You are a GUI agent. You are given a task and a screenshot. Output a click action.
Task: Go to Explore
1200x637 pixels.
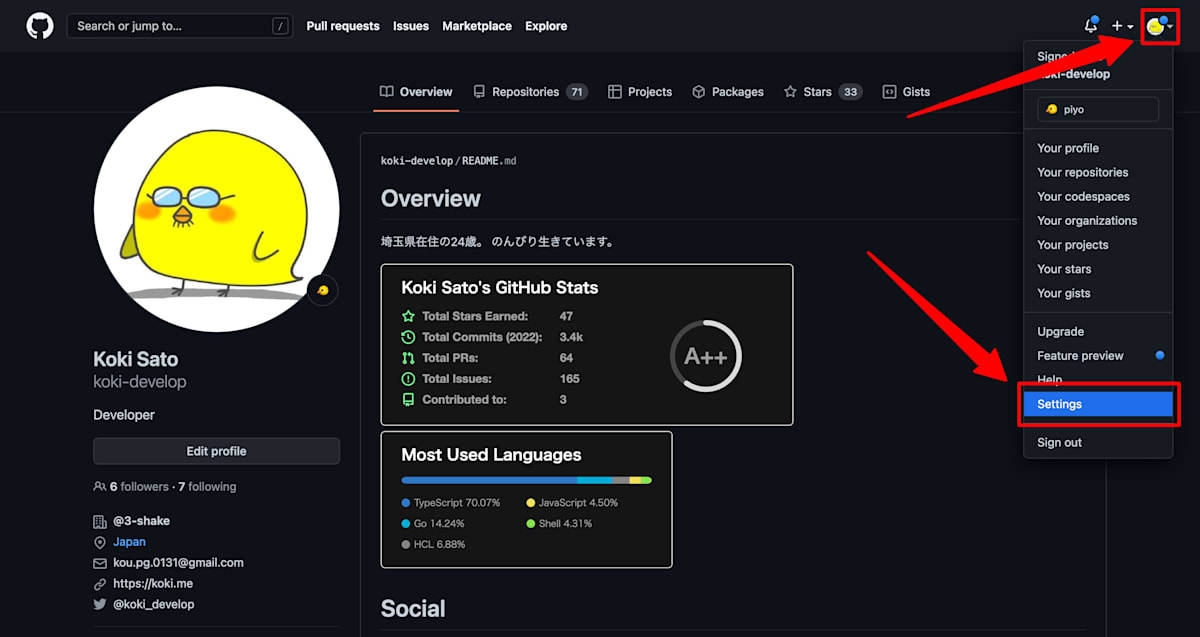tap(546, 26)
